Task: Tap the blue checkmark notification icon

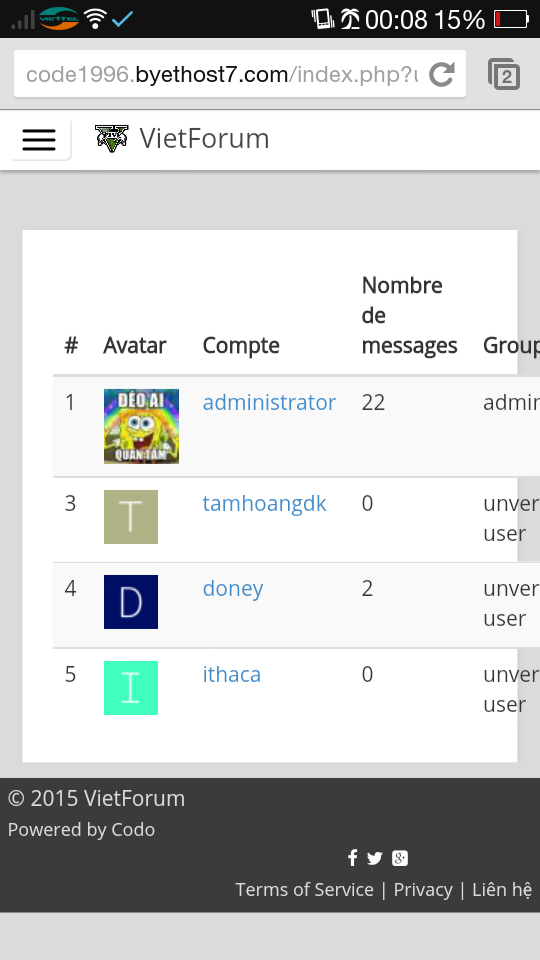Action: (x=122, y=19)
